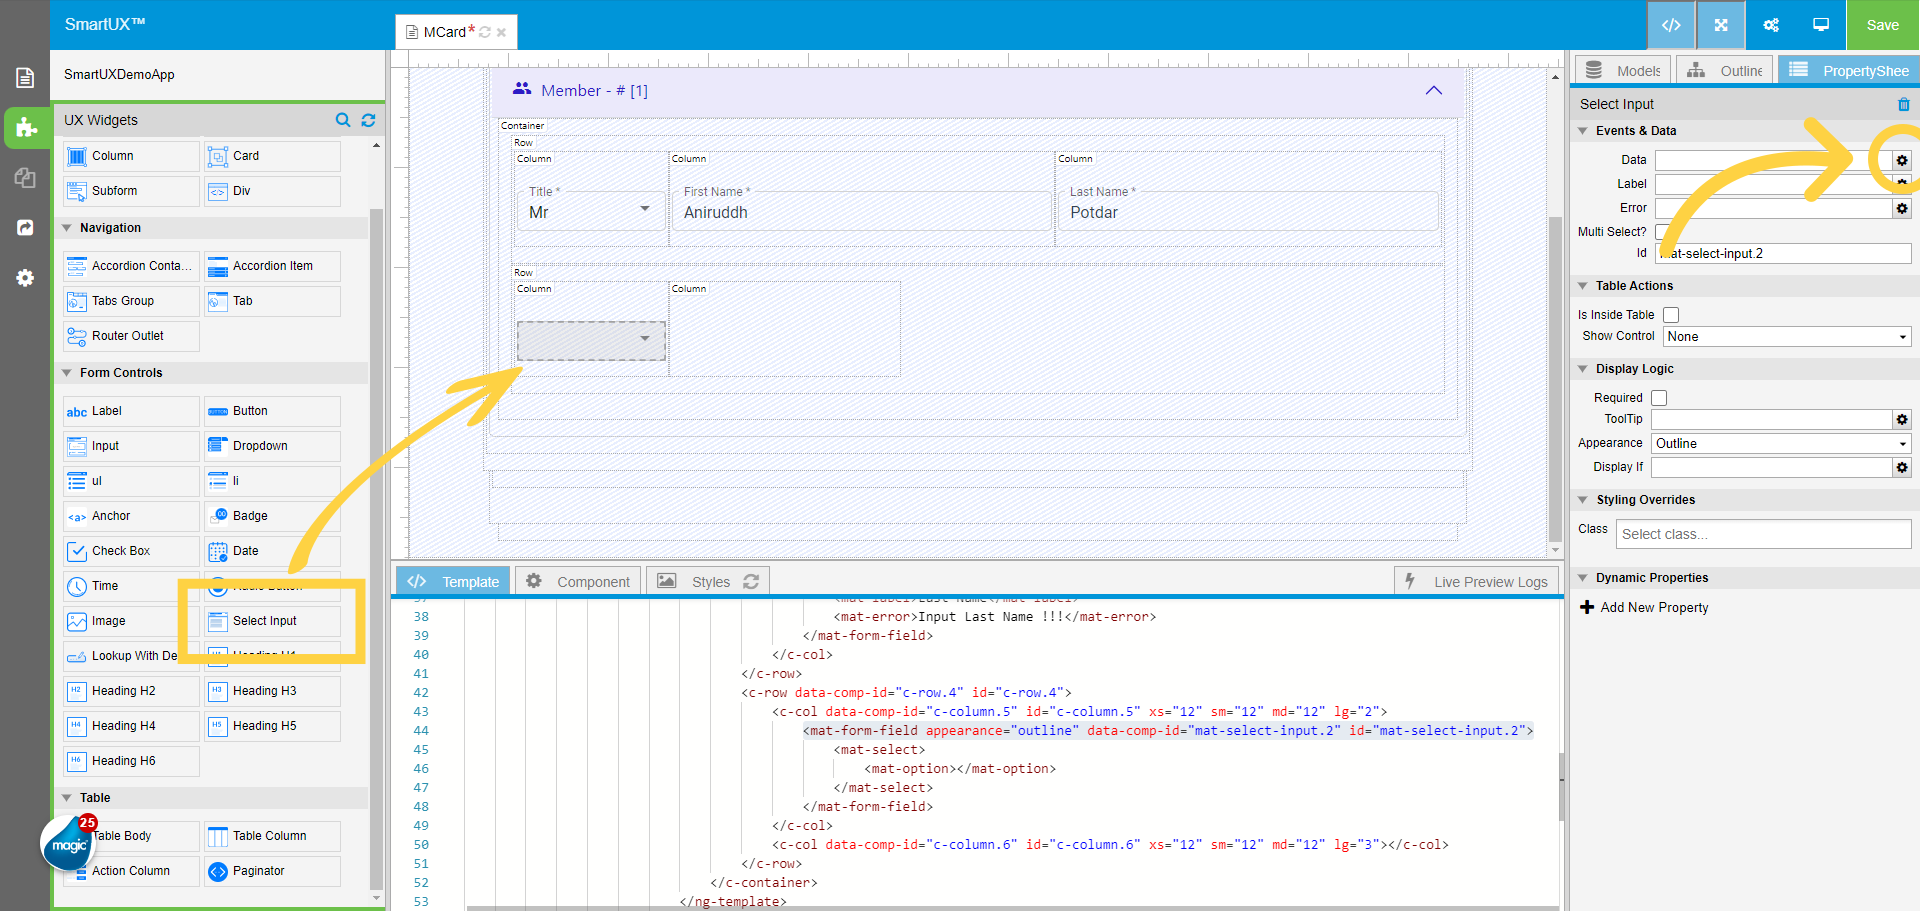1920x911 pixels.
Task: Open the gear settings beside Data field
Action: tap(1902, 160)
